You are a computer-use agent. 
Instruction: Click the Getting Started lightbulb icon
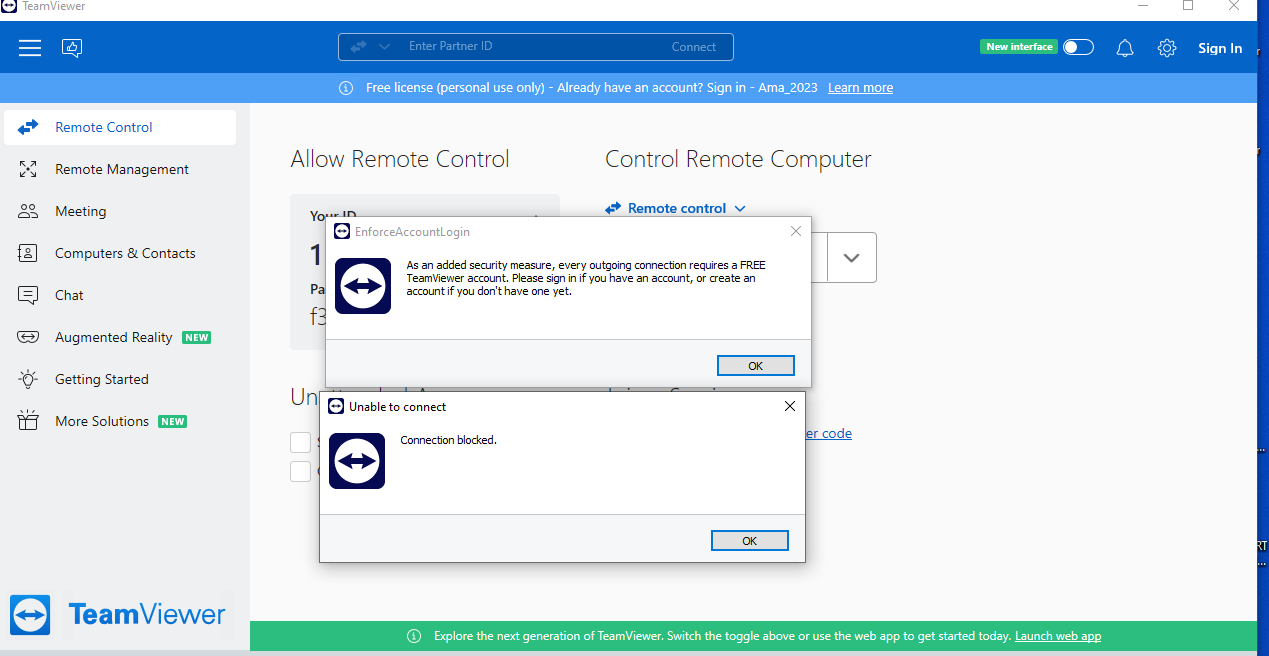pyautogui.click(x=28, y=379)
